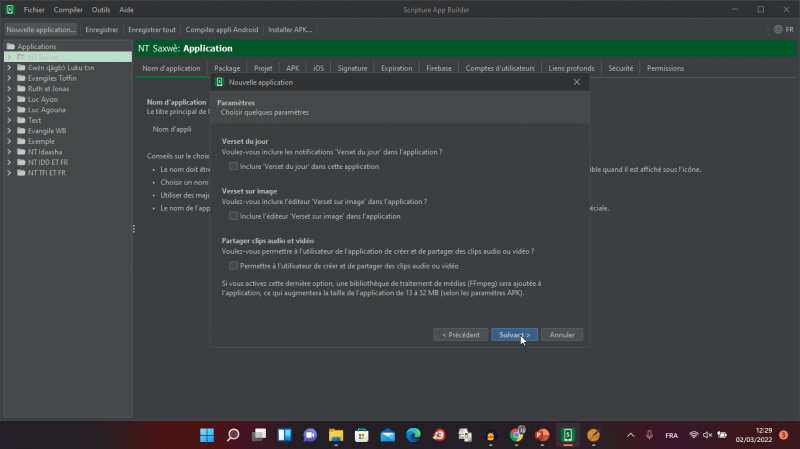Click the Suivant button
Image resolution: width=800 pixels, height=449 pixels.
coord(514,335)
